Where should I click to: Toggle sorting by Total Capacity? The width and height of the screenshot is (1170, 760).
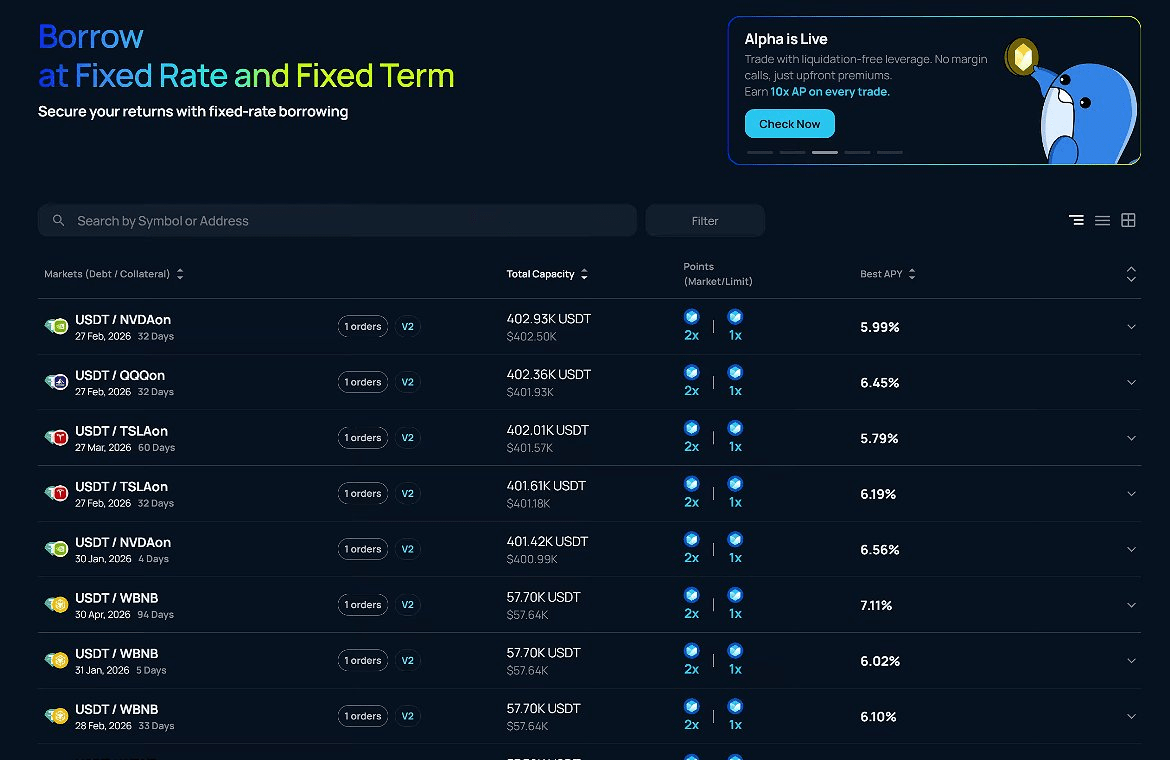coord(584,274)
